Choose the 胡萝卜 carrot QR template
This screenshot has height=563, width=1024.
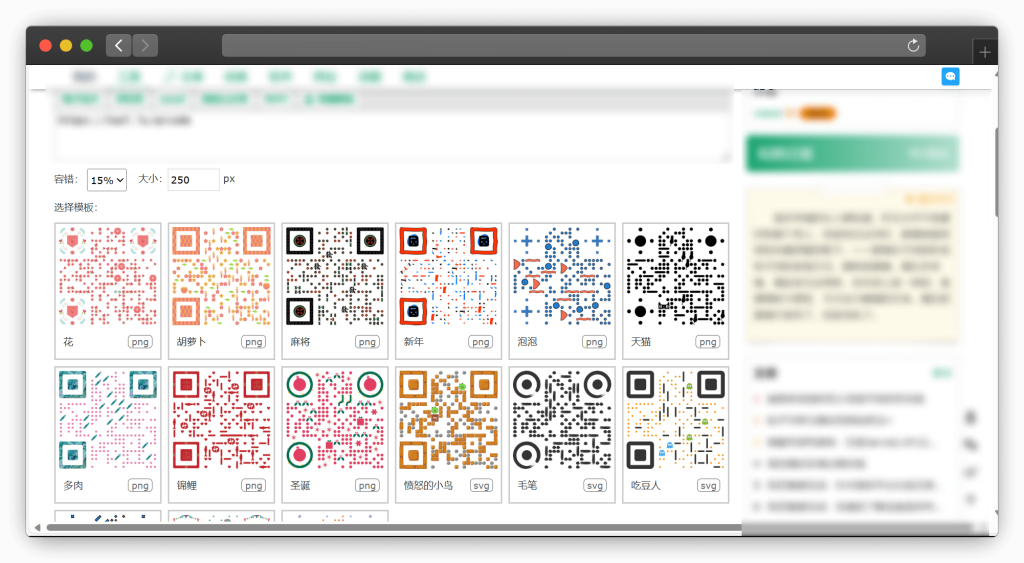coord(222,277)
